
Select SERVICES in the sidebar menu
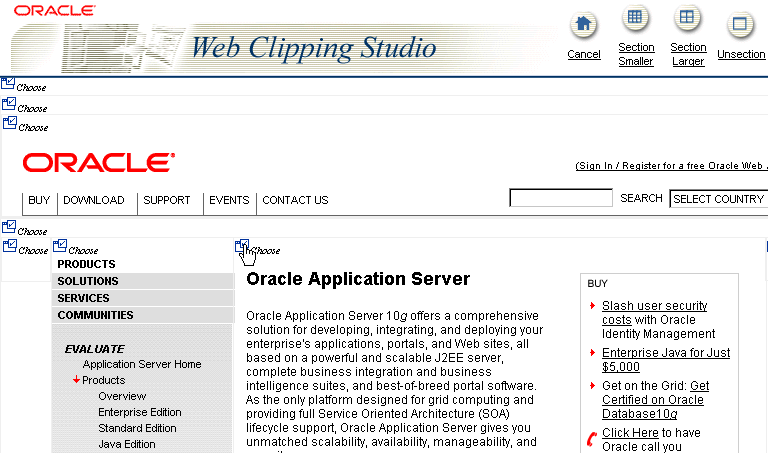tap(83, 298)
